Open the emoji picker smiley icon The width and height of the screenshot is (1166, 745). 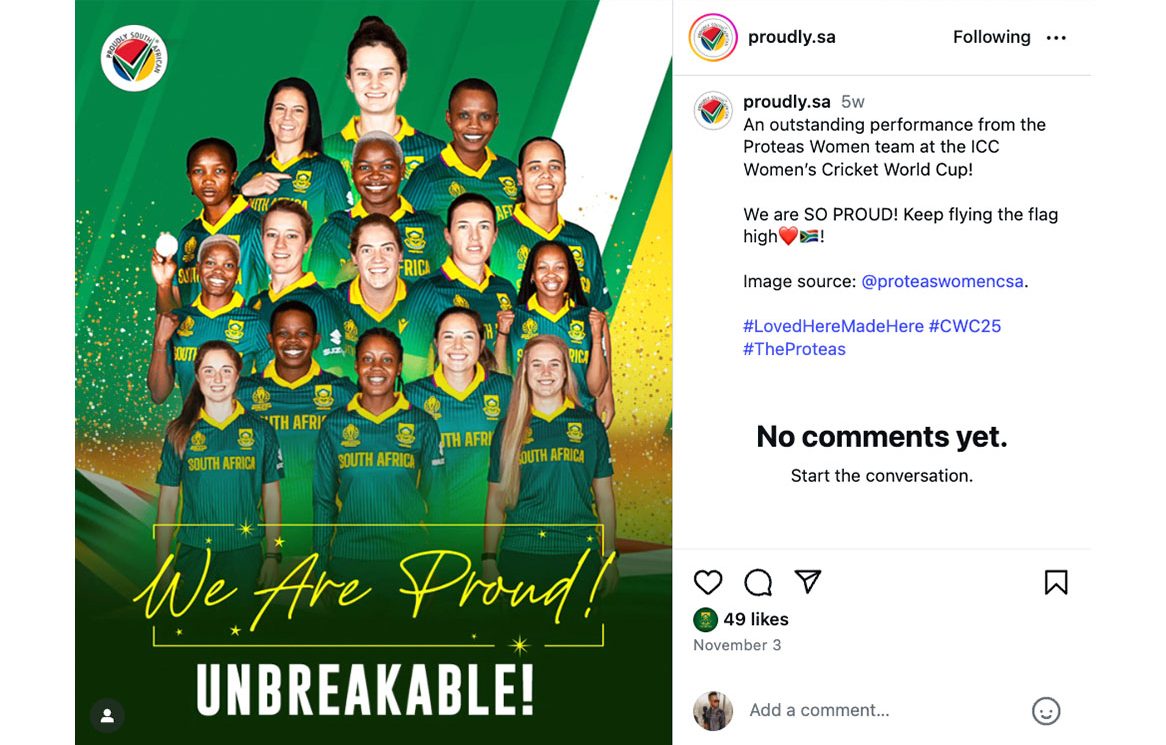click(x=1046, y=711)
